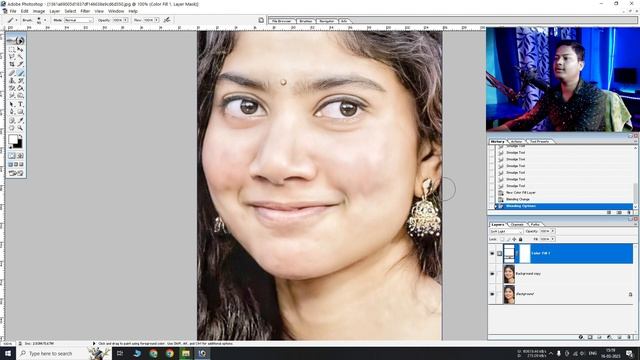Add layer style from Layers panel footer
Viewport: 640px width, 360px height.
pos(580,337)
